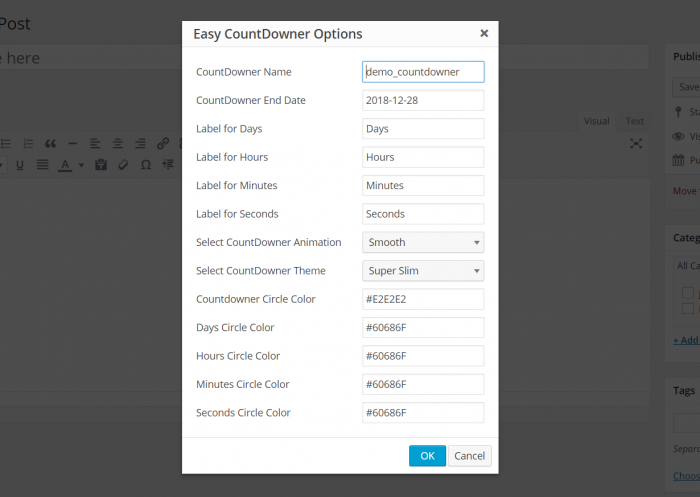This screenshot has height=497, width=700.
Task: Click the Countdowner Circle Color field
Action: [x=423, y=299]
